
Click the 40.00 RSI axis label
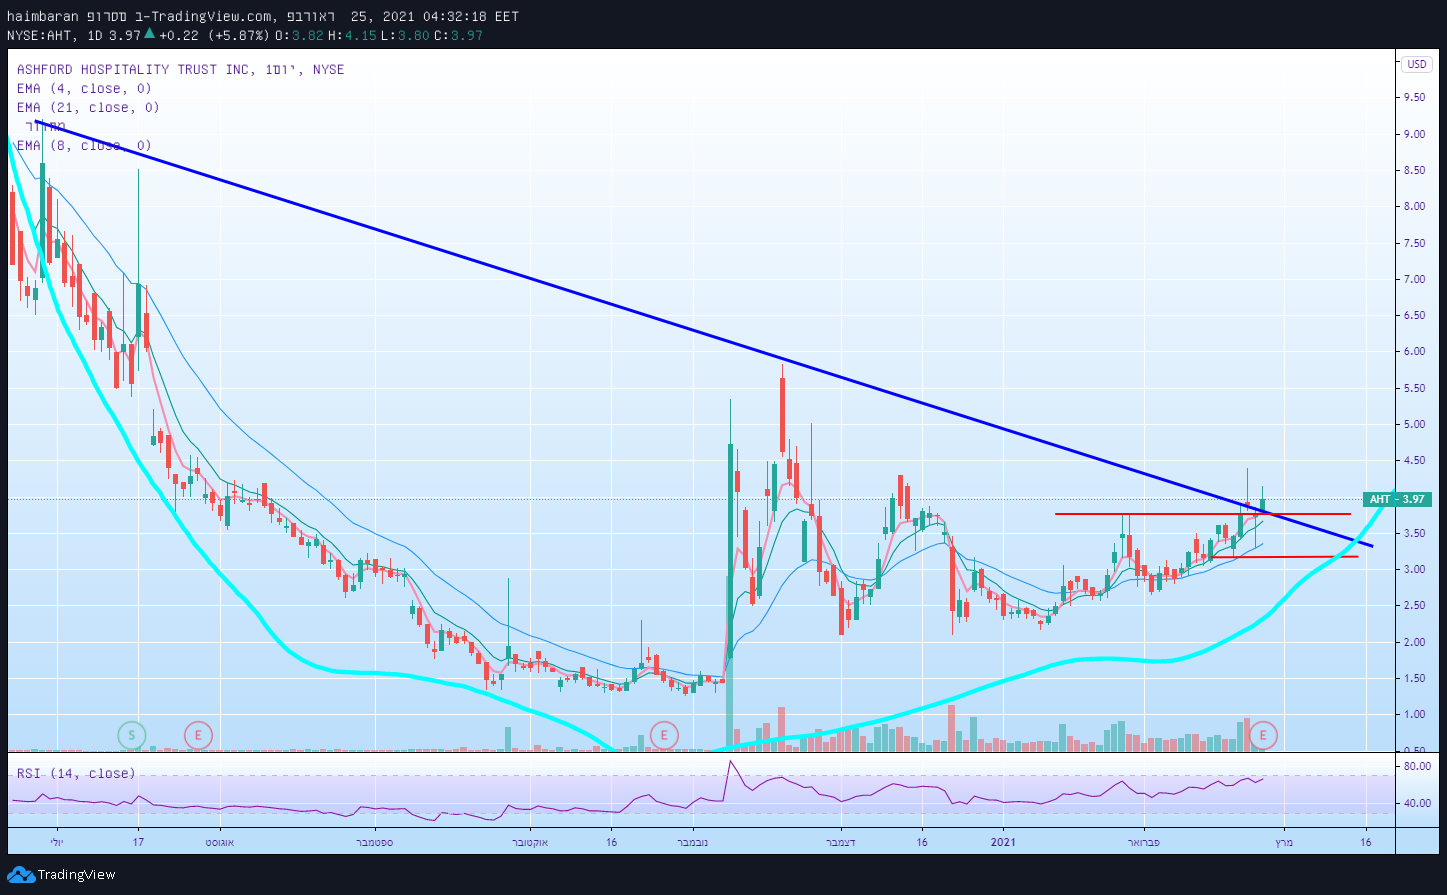tap(1416, 803)
